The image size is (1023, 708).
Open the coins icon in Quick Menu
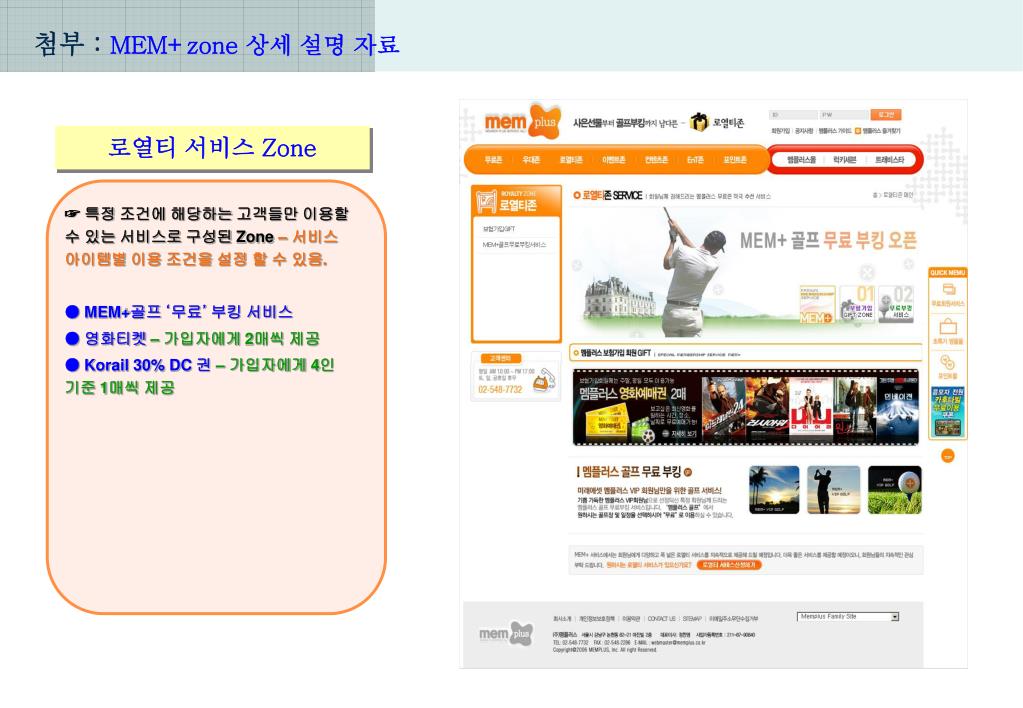(x=947, y=362)
